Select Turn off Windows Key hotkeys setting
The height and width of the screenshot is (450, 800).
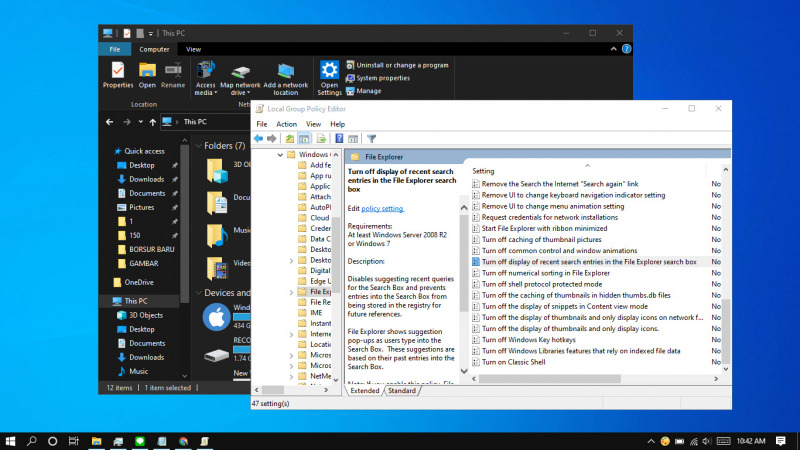coord(528,340)
